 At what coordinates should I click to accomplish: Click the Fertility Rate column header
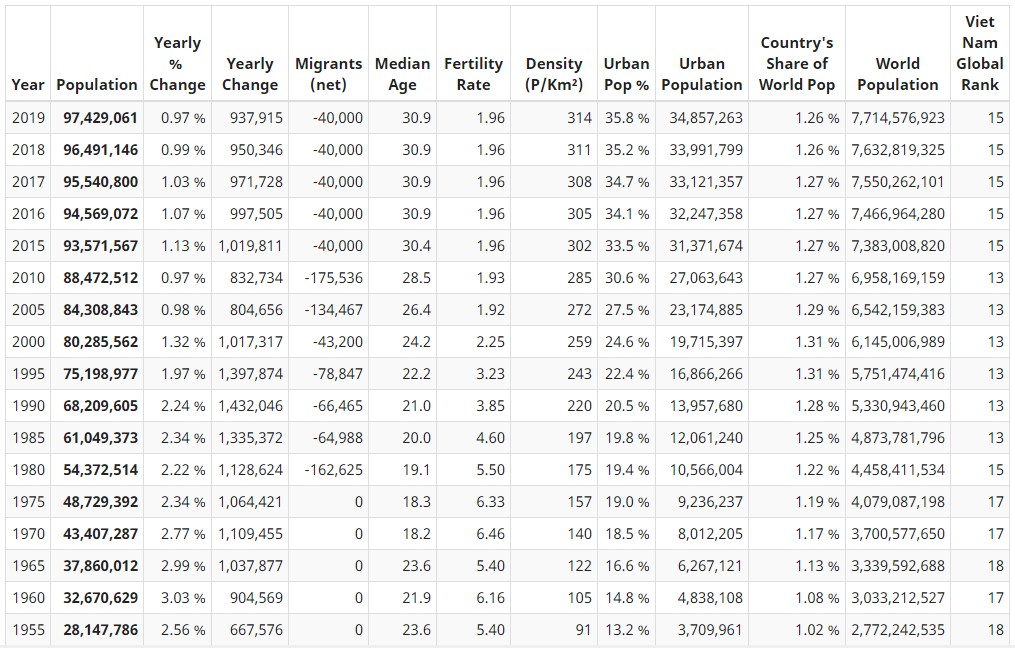(473, 74)
